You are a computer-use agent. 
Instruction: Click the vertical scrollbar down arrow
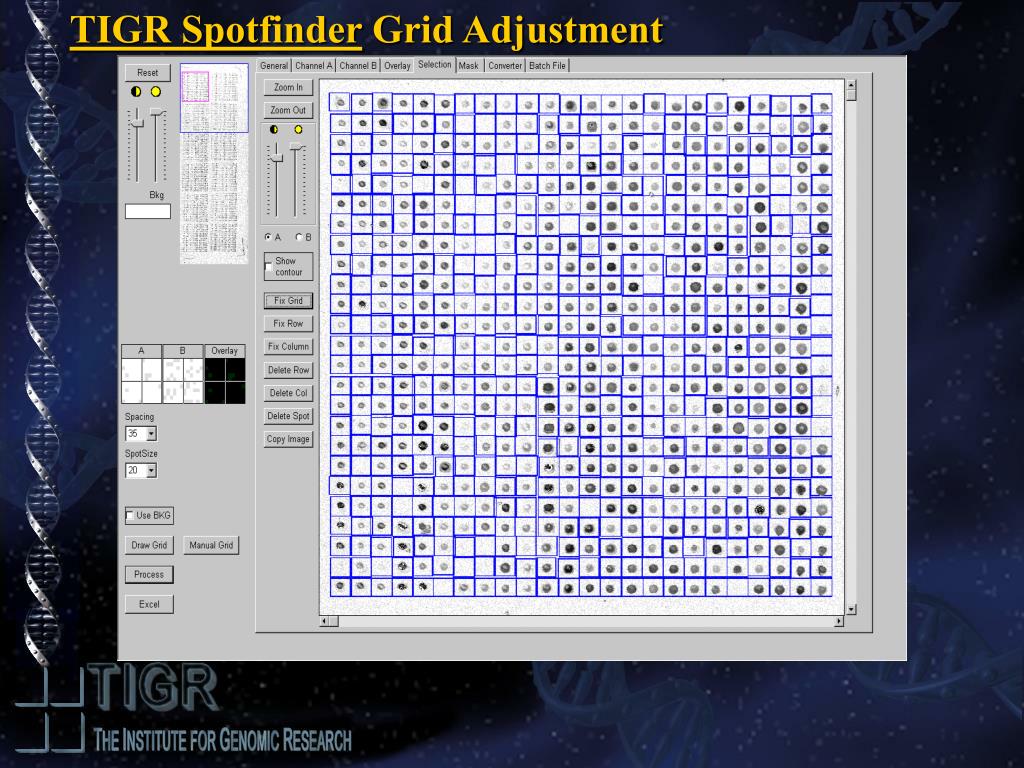tap(851, 609)
